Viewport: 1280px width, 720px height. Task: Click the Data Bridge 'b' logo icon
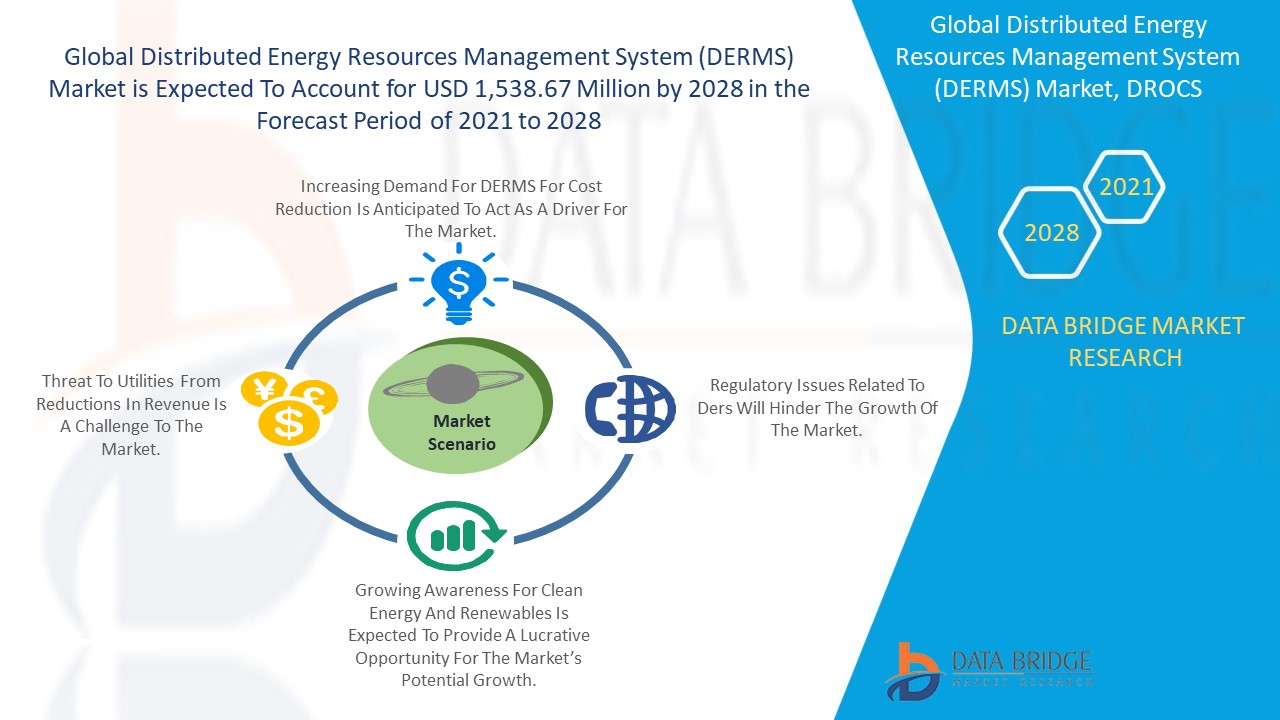(912, 670)
